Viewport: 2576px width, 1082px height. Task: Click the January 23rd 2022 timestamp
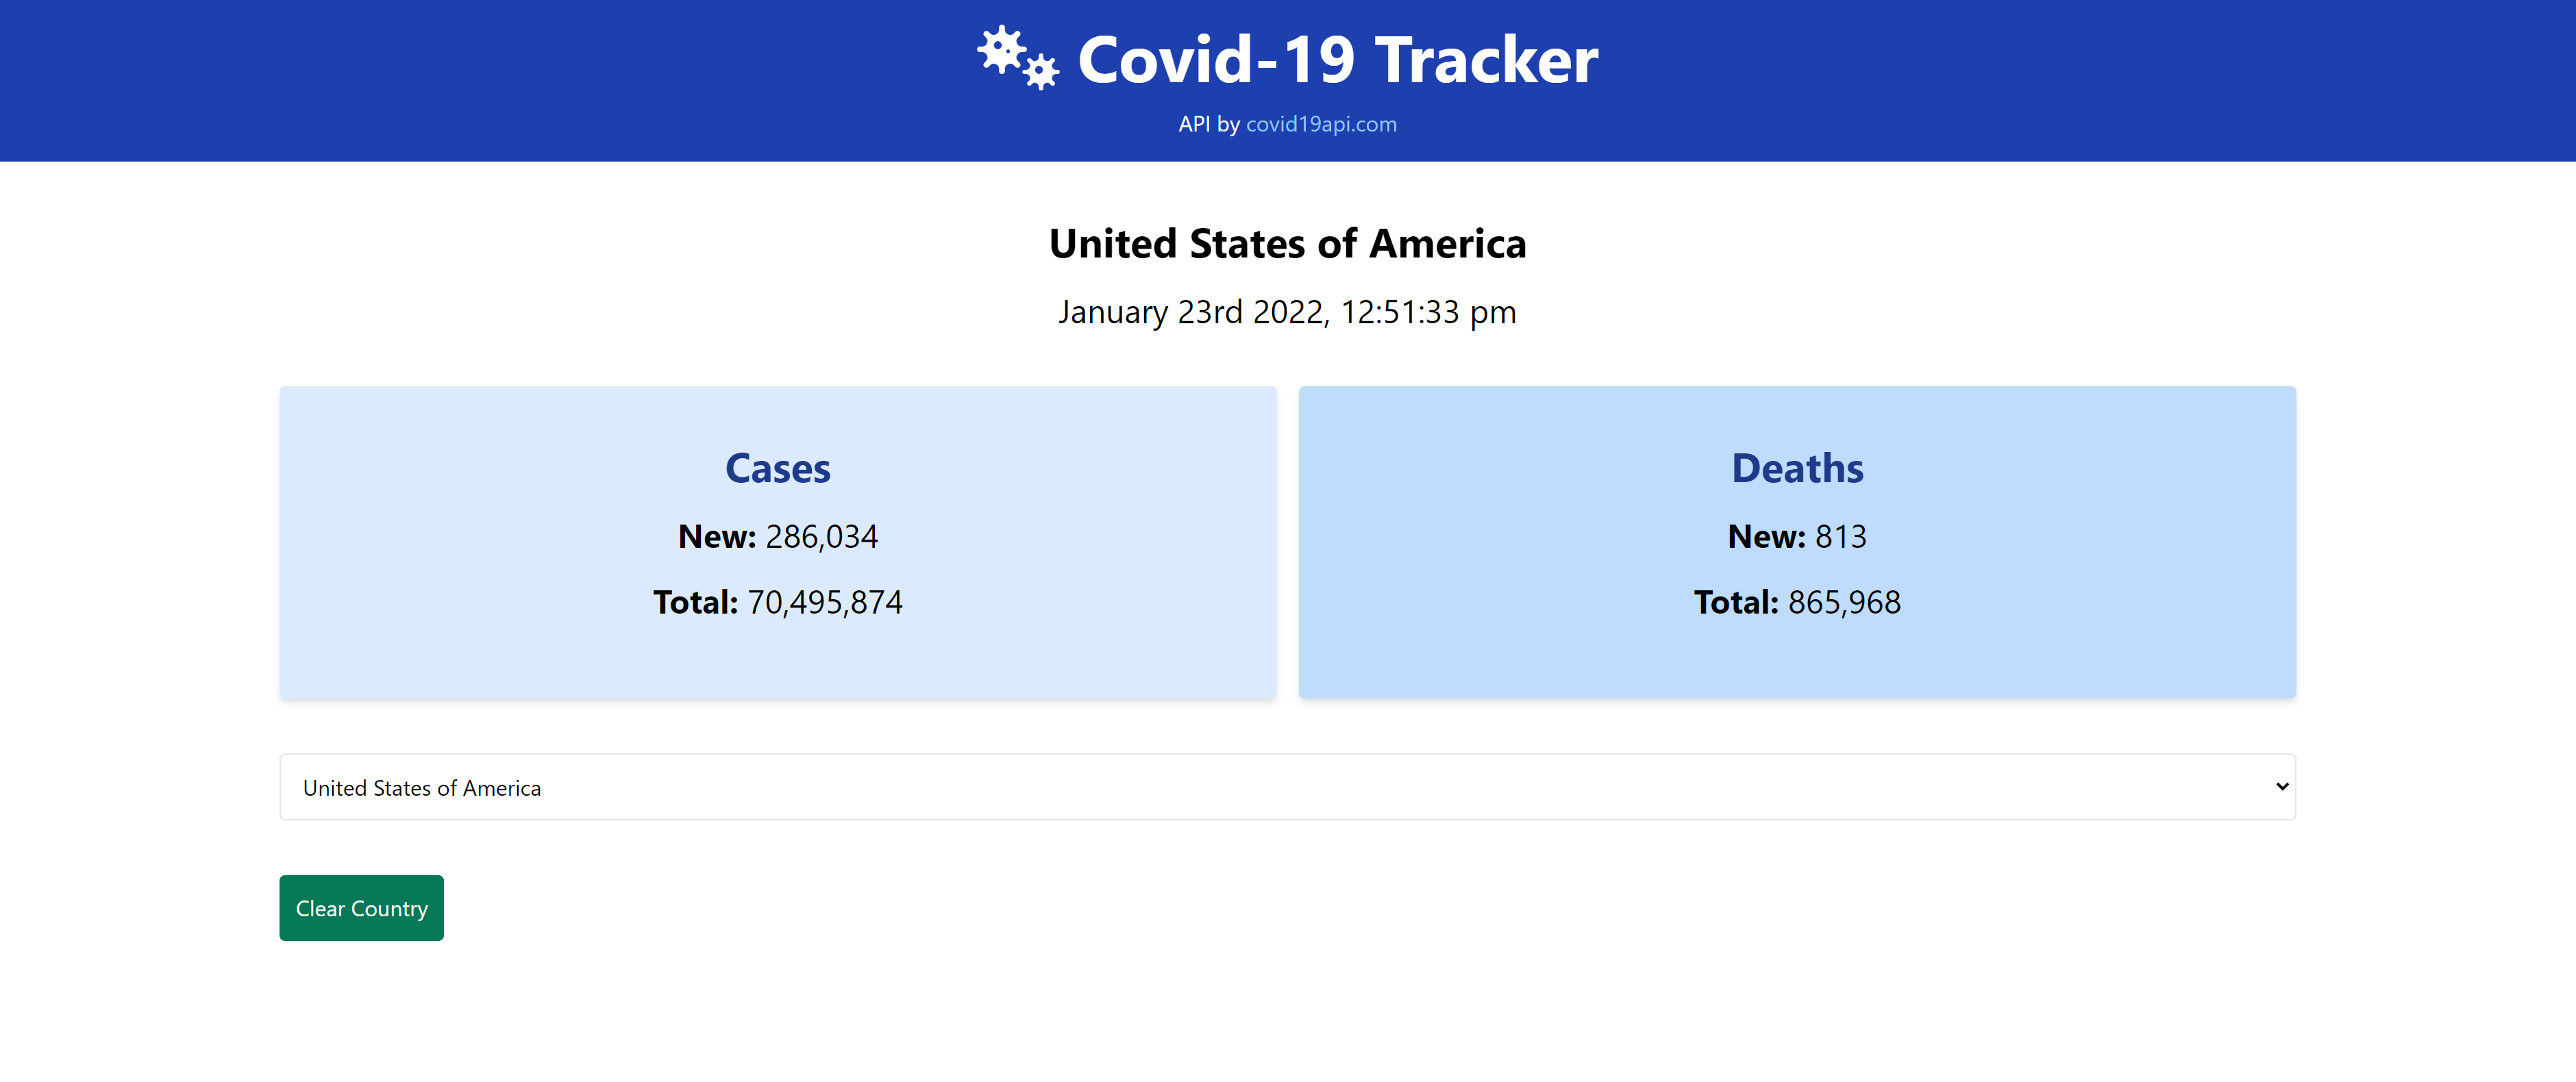[1288, 313]
